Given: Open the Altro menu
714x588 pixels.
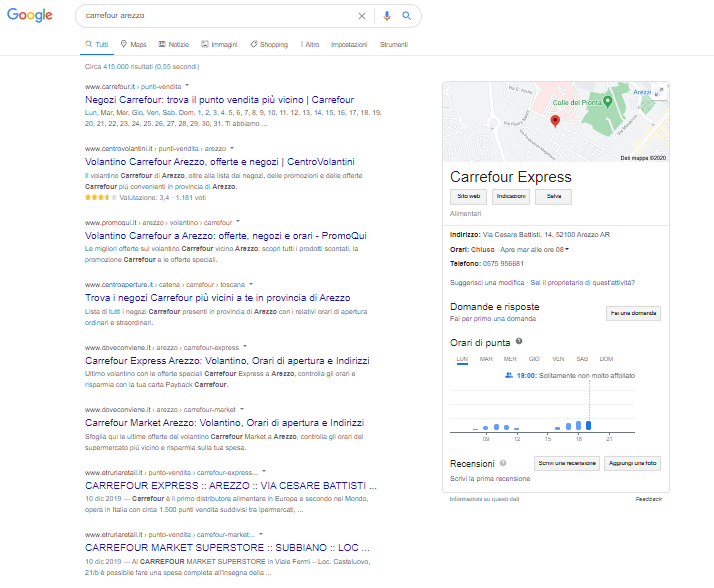Looking at the screenshot, I should 310,44.
